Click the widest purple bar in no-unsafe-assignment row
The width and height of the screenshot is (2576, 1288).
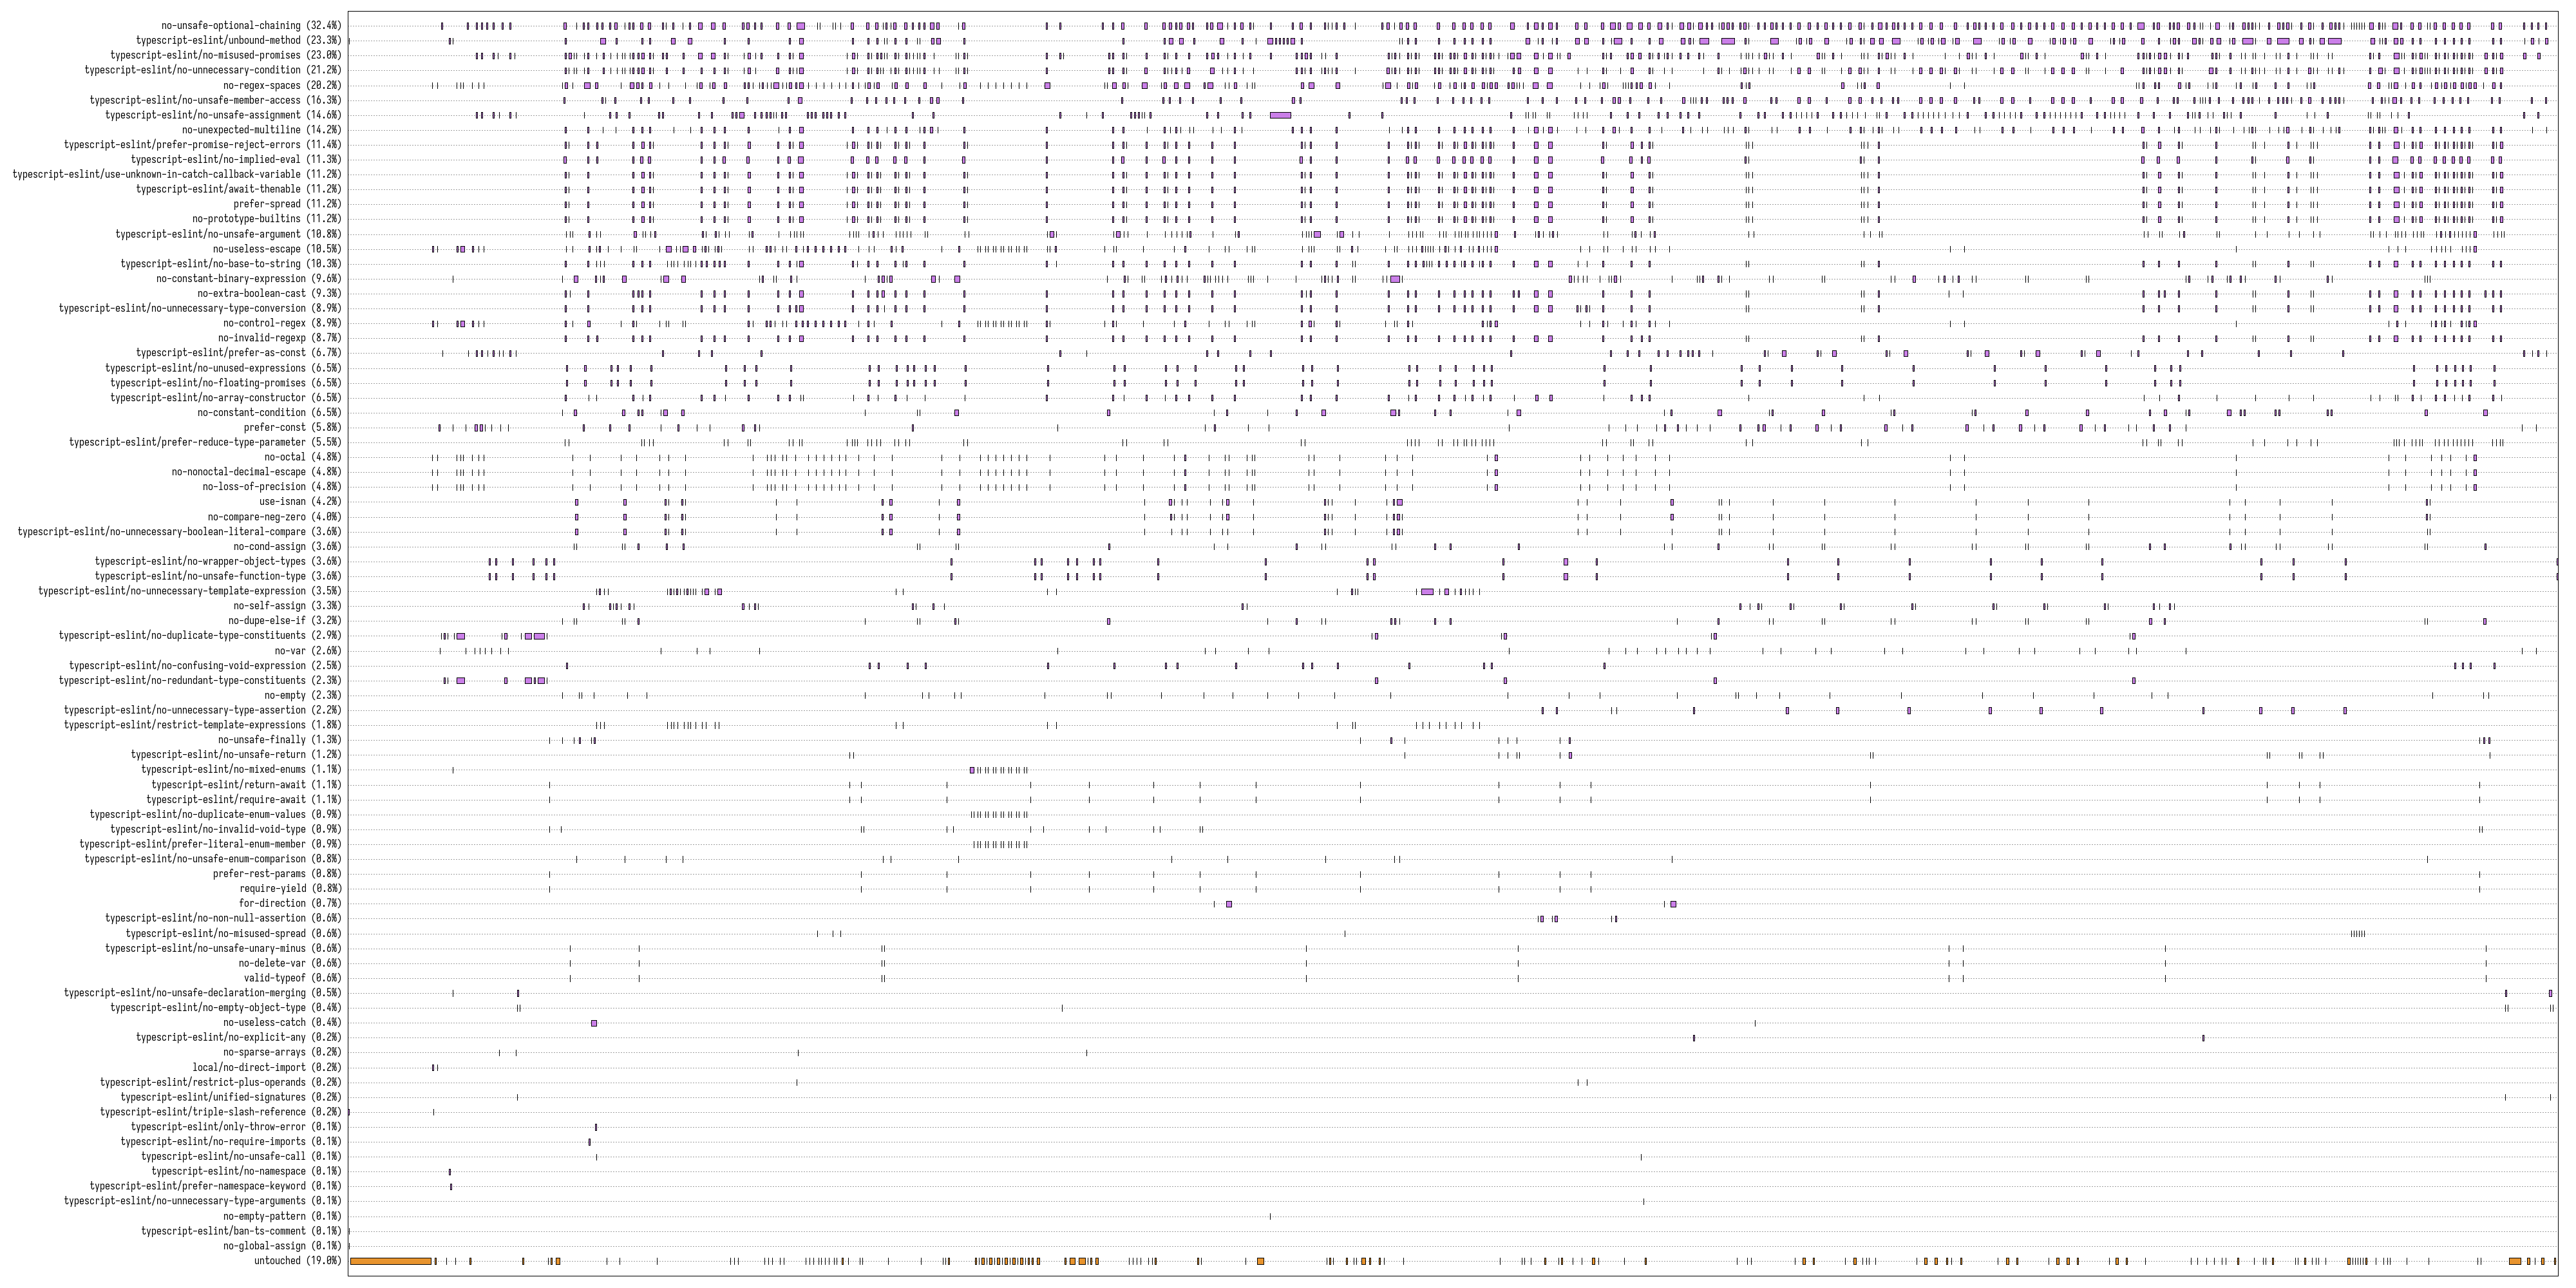pyautogui.click(x=1280, y=116)
